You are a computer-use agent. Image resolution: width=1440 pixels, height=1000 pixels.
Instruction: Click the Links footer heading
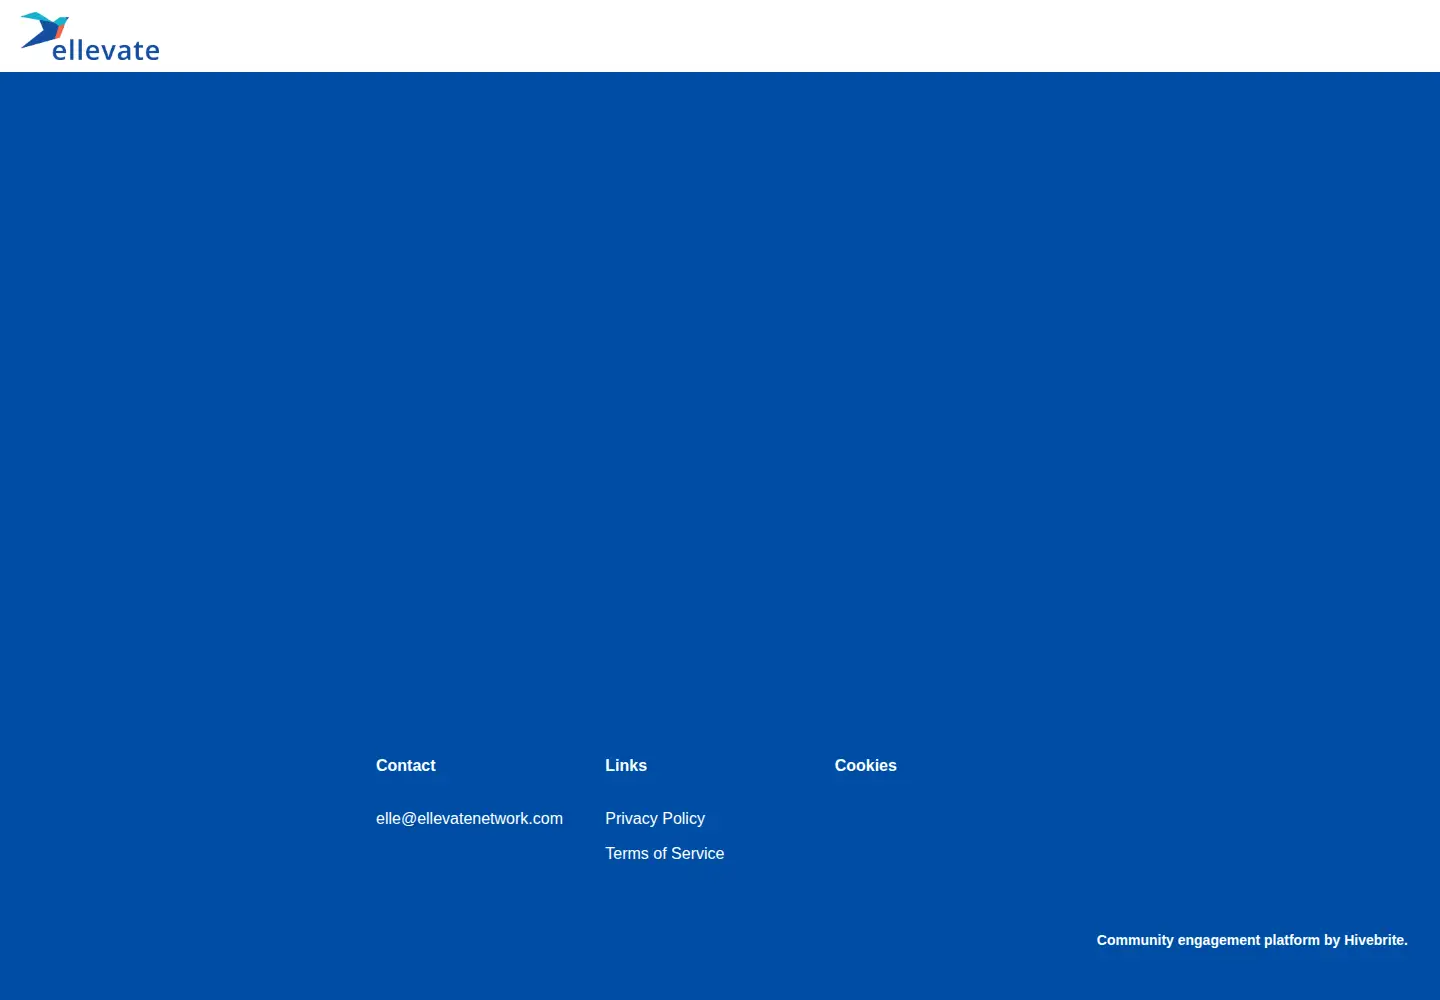click(626, 765)
